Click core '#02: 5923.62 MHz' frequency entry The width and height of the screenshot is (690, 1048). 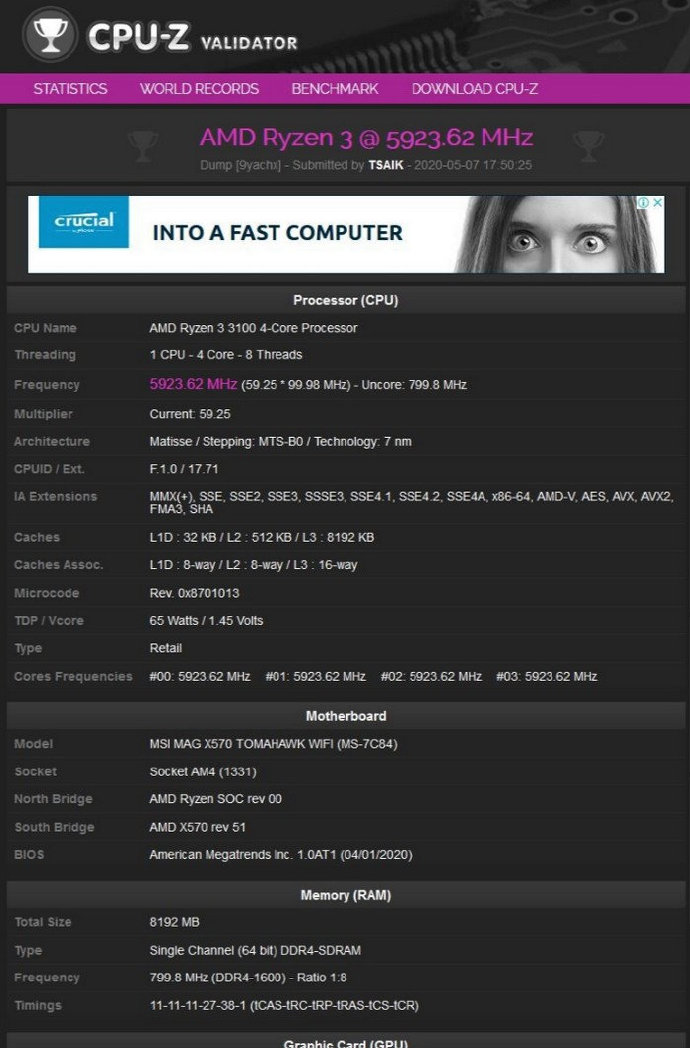point(431,676)
